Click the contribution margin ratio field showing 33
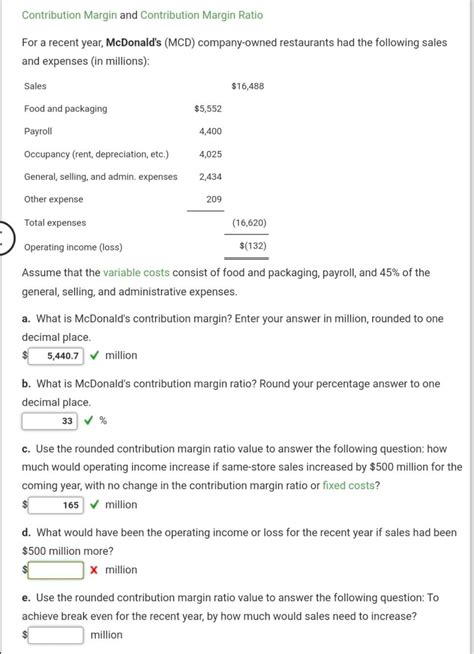Screen dimensions: 474x654 click(50, 421)
